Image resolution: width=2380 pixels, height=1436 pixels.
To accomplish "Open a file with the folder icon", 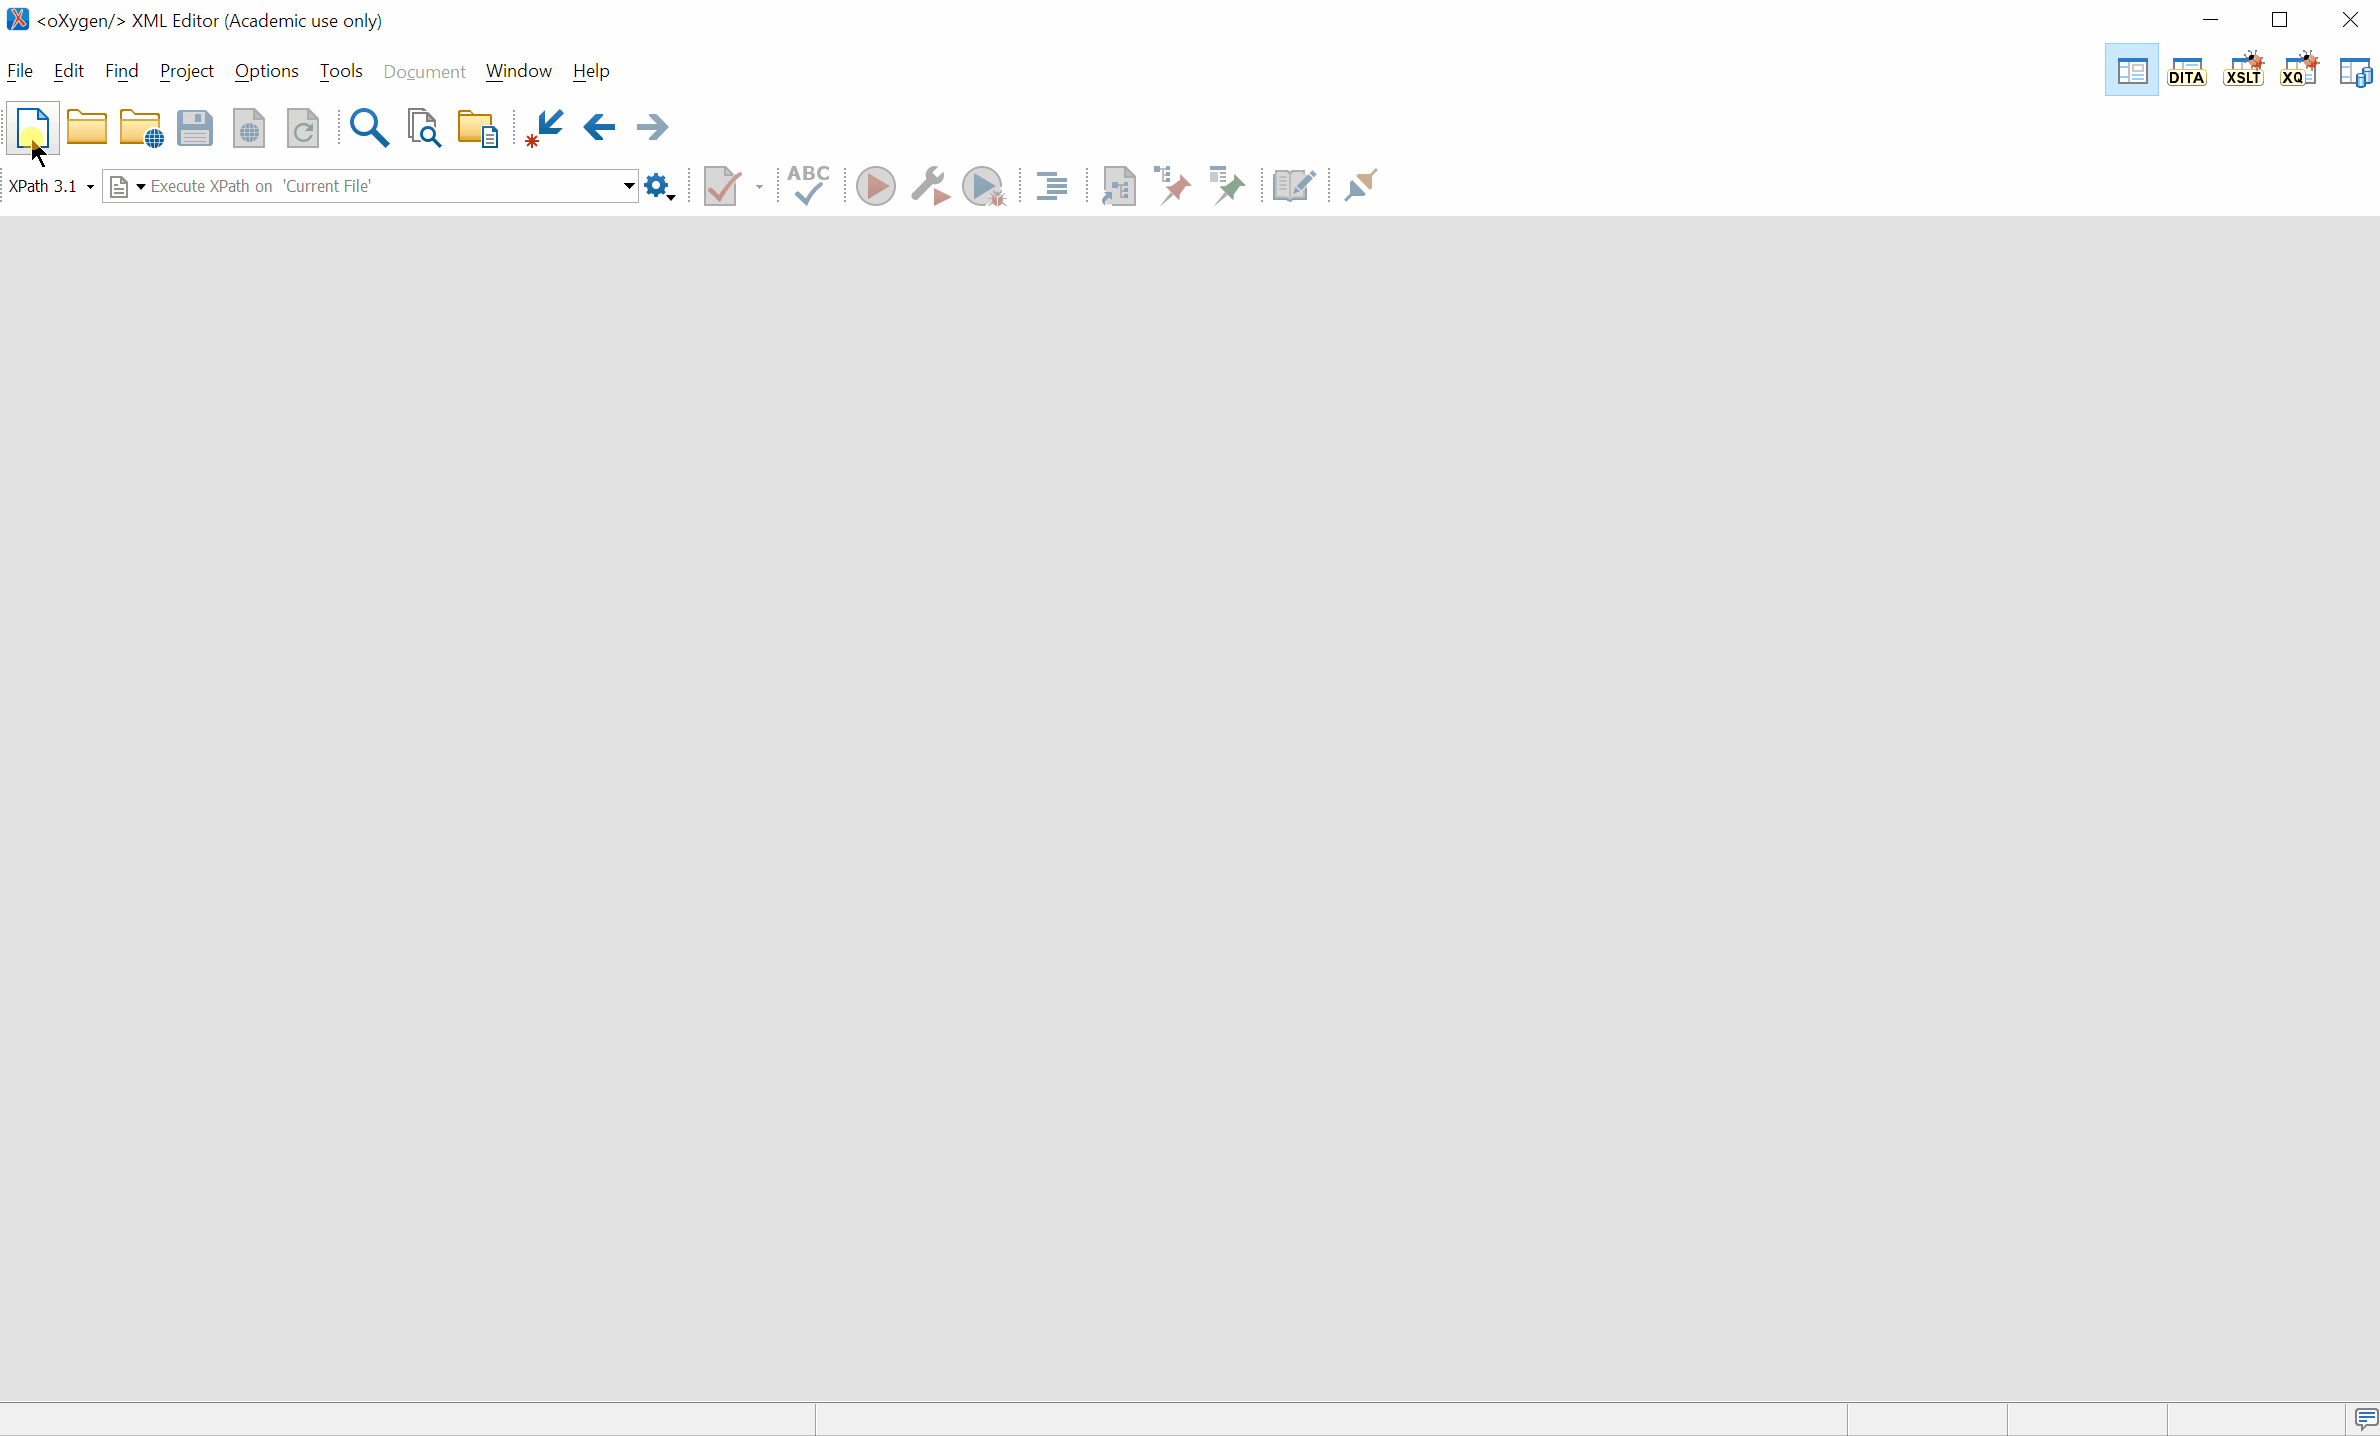I will [x=87, y=128].
